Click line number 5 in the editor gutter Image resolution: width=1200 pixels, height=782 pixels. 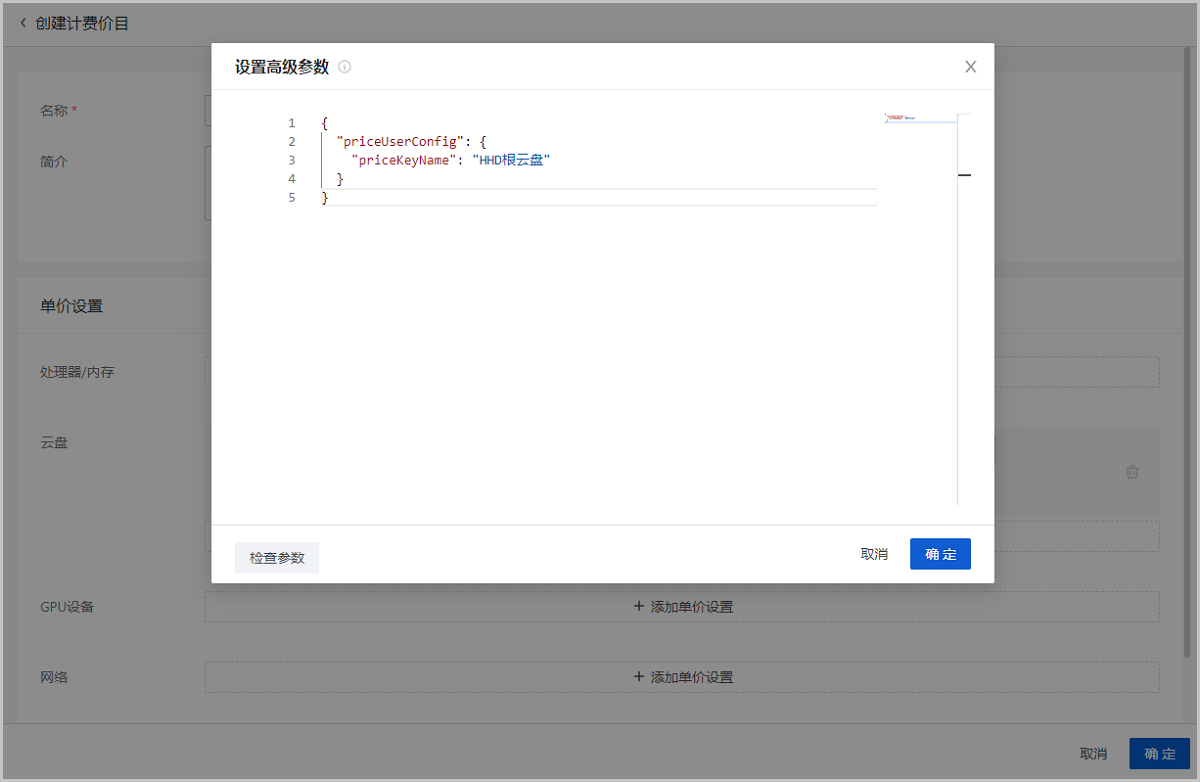[x=291, y=198]
